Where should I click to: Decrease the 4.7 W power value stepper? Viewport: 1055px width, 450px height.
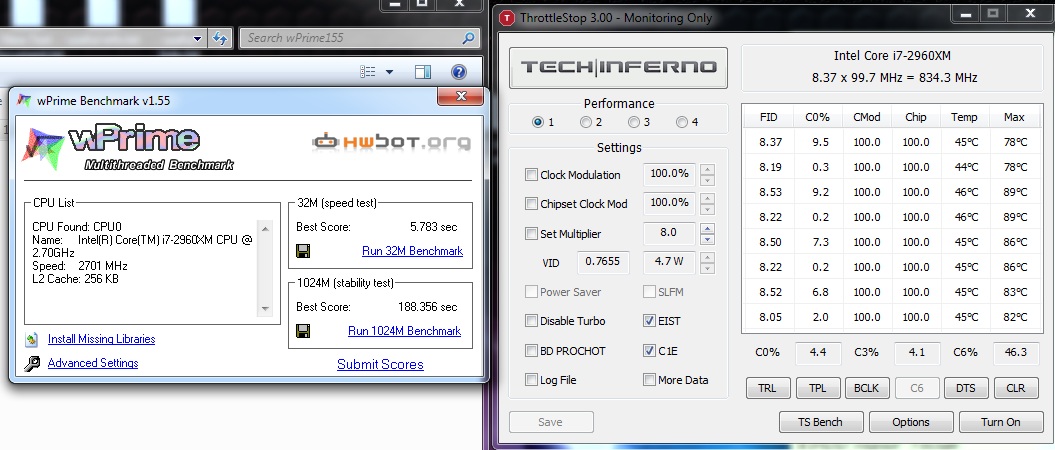click(707, 268)
